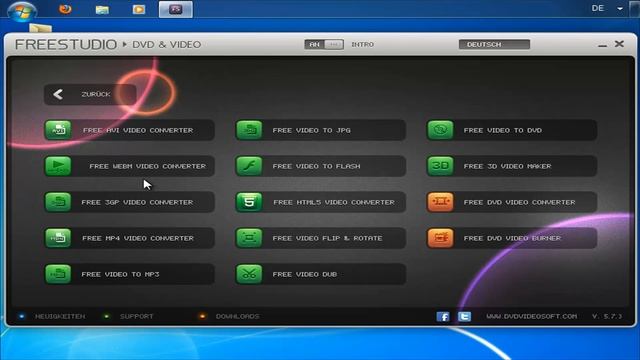Screen dimensions: 640x360
Task: Open Windows Media Player taskbar icon
Action: click(139, 9)
